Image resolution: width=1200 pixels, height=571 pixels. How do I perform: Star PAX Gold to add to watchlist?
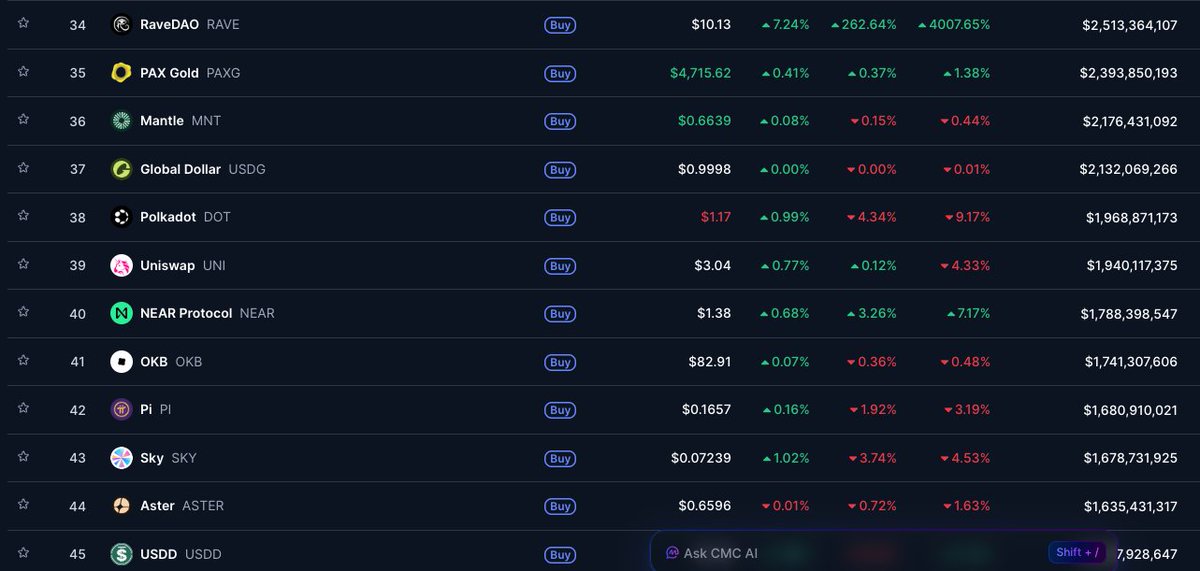point(23,71)
